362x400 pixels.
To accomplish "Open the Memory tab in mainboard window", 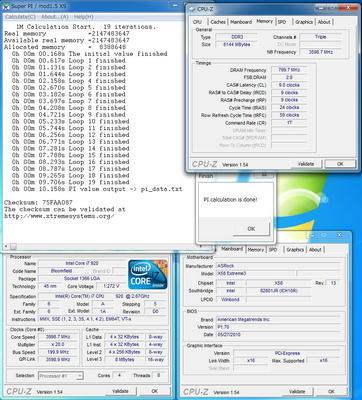I will 256,250.
